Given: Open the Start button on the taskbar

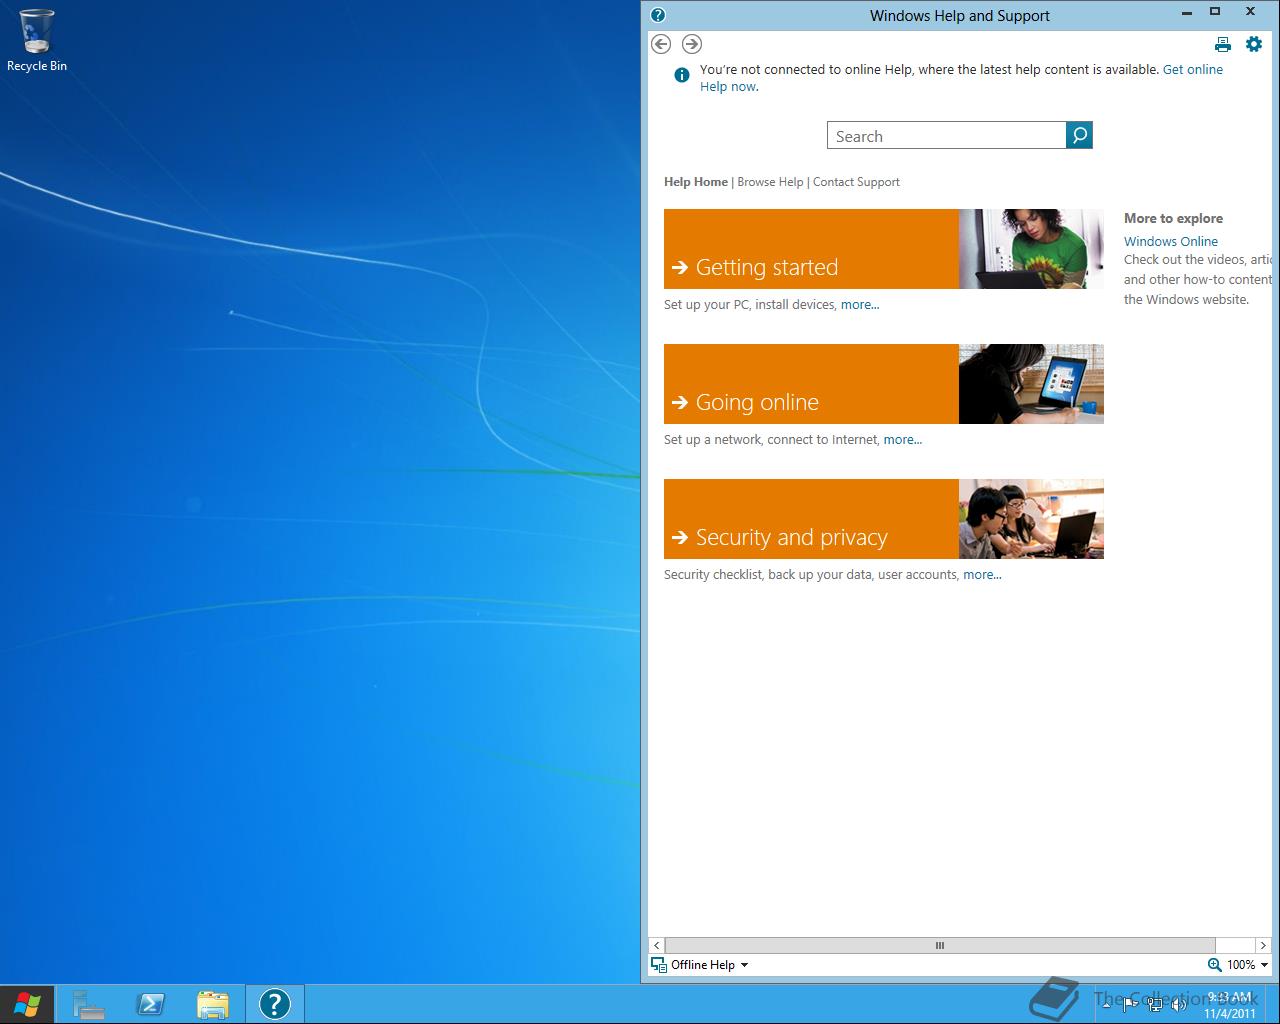Looking at the screenshot, I should pos(27,1004).
